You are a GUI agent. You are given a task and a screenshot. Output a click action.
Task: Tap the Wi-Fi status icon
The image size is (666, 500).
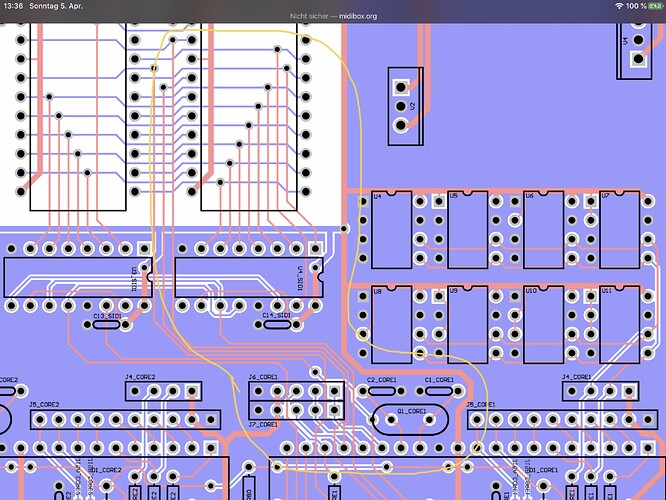click(x=619, y=6)
